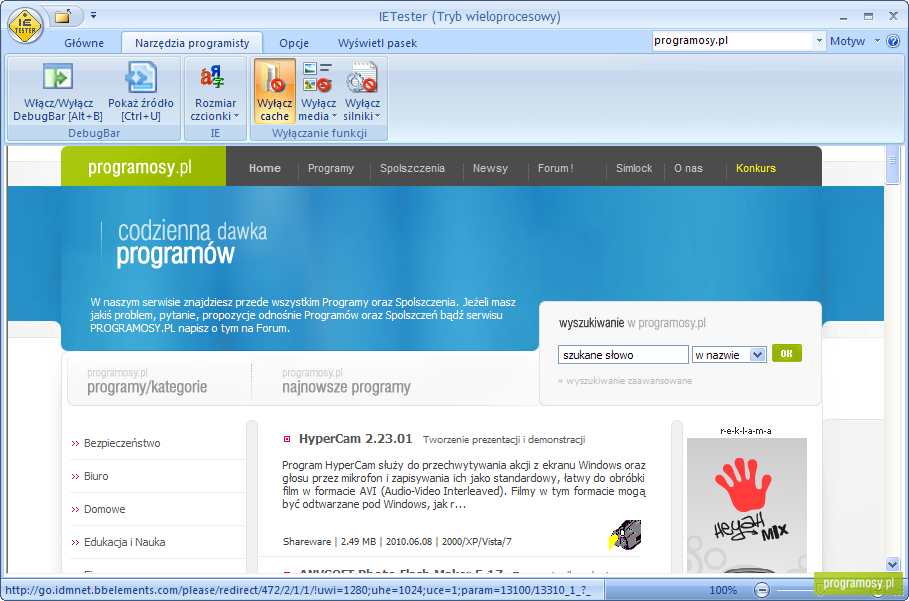Image resolution: width=909 pixels, height=601 pixels.
Task: Open the Domowe category
Action: click(104, 509)
